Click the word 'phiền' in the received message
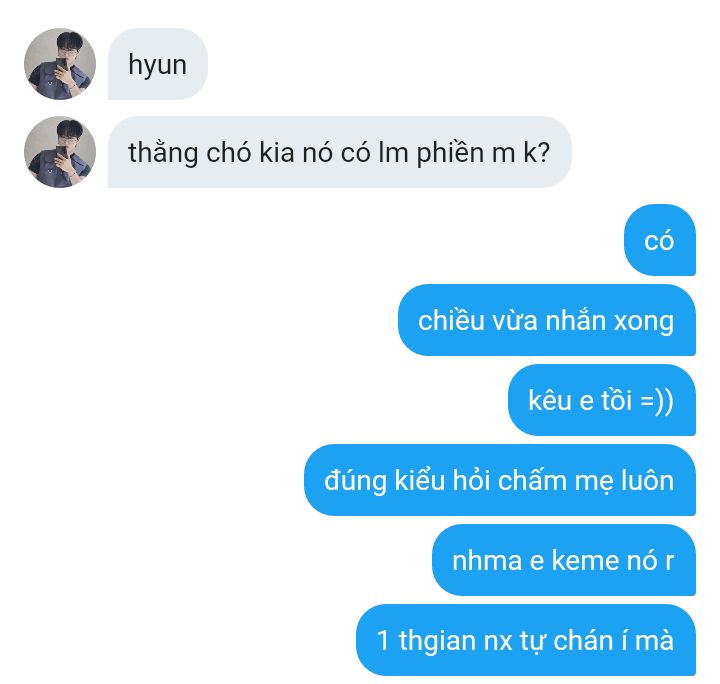Viewport: 720px width, 684px height. pyautogui.click(x=450, y=153)
